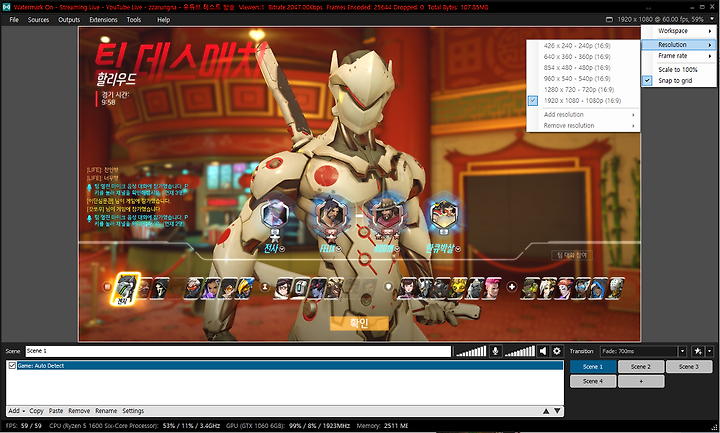
Task: Open the Sources menu
Action: (38, 20)
